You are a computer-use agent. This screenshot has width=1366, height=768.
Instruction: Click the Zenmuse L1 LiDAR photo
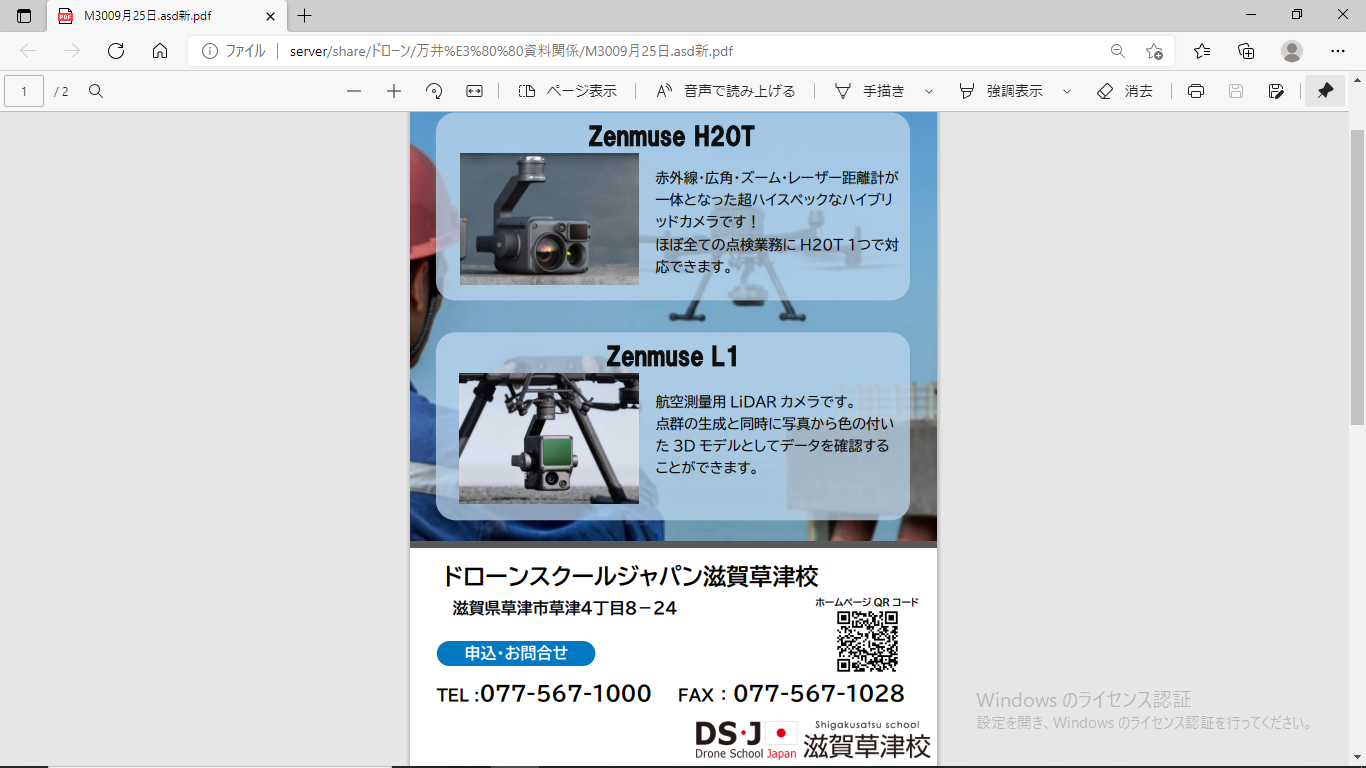(x=549, y=438)
